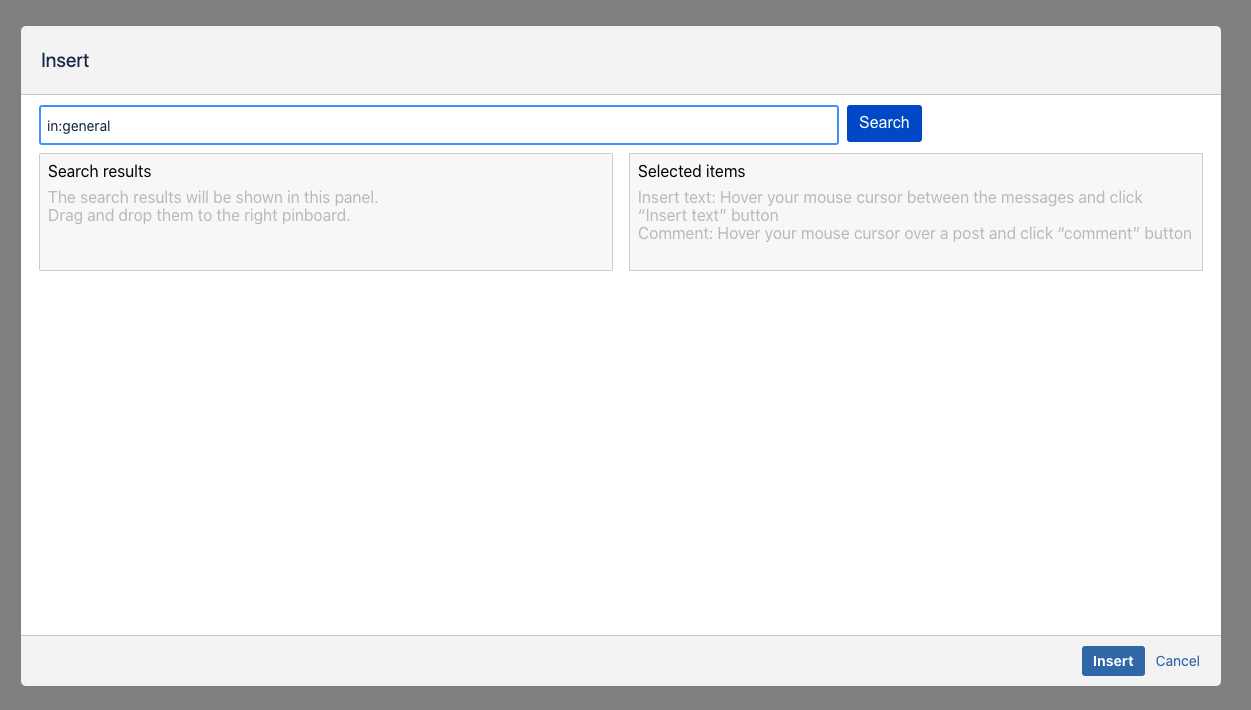The image size is (1251, 710).
Task: Select the text in:general in the search box
Action: 80,125
